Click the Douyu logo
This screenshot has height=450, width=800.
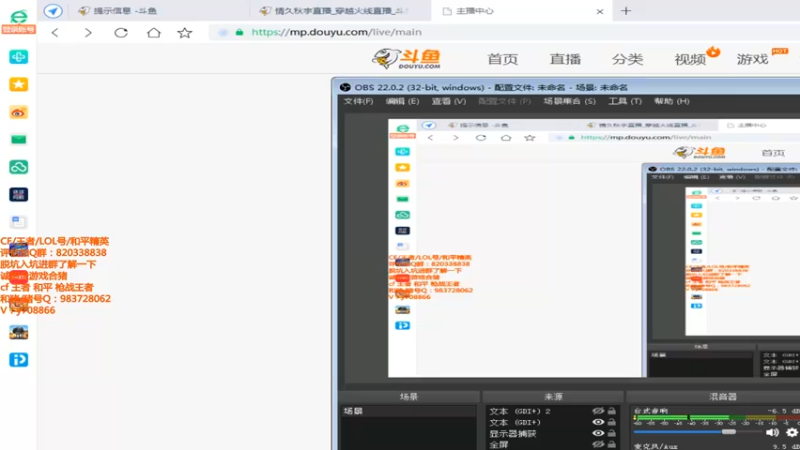[407, 59]
